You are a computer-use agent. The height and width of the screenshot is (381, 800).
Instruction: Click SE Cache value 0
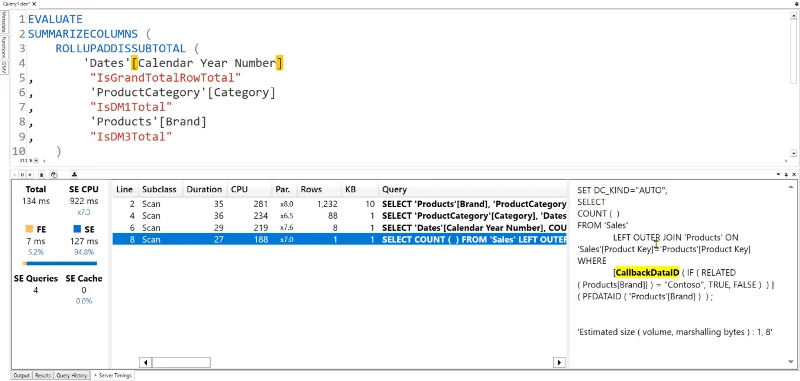pos(84,290)
